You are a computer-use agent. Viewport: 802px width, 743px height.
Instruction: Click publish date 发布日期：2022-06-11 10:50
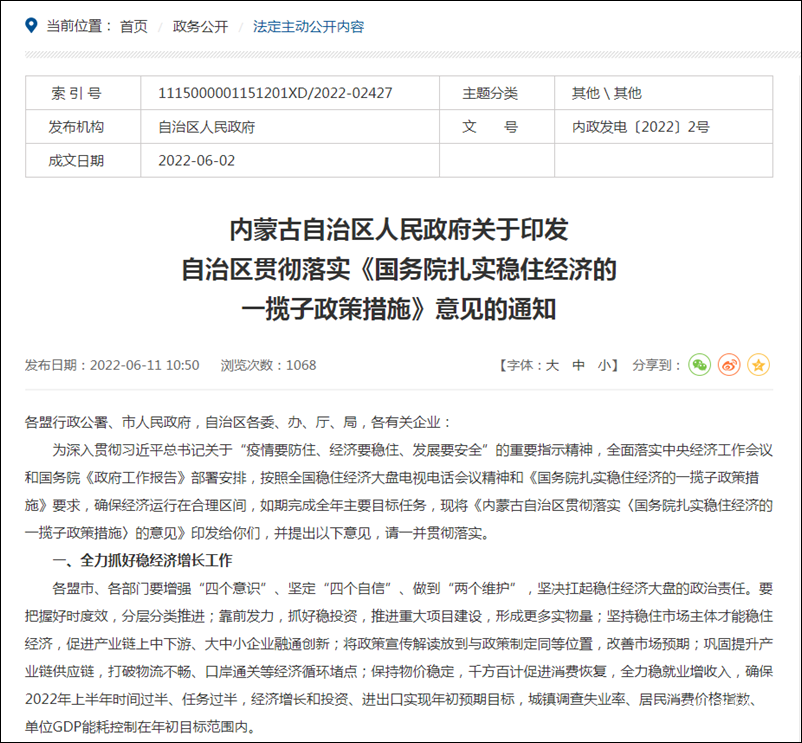pos(112,365)
